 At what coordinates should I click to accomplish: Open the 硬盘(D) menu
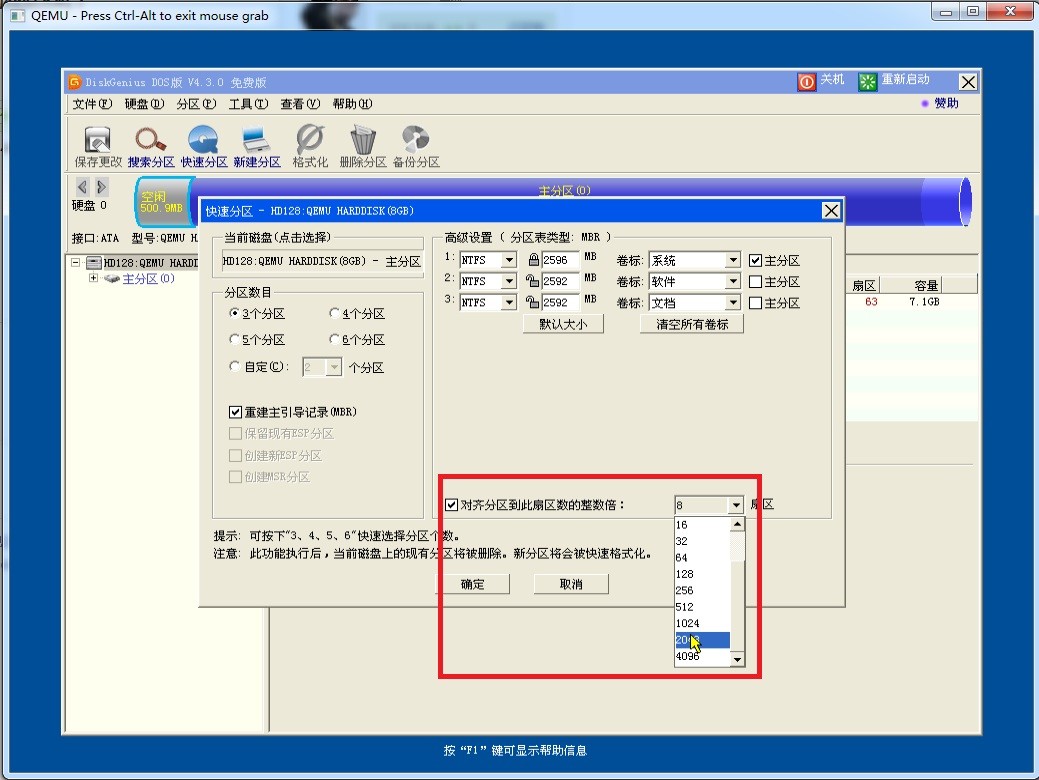tap(144, 104)
